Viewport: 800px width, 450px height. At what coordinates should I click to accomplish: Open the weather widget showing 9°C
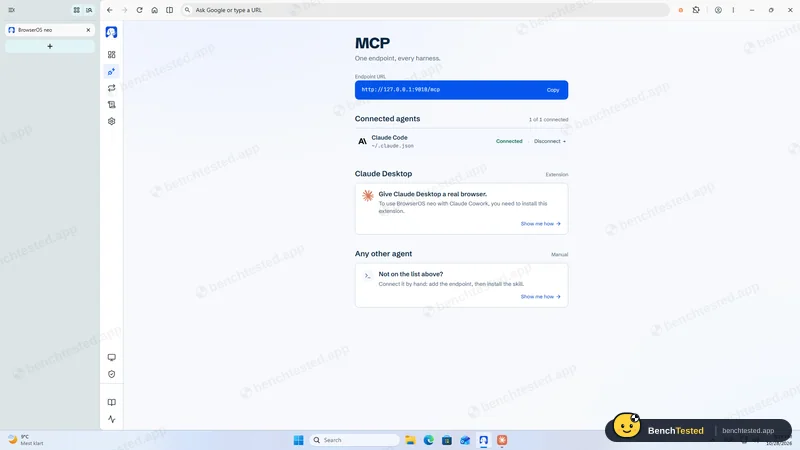26,440
